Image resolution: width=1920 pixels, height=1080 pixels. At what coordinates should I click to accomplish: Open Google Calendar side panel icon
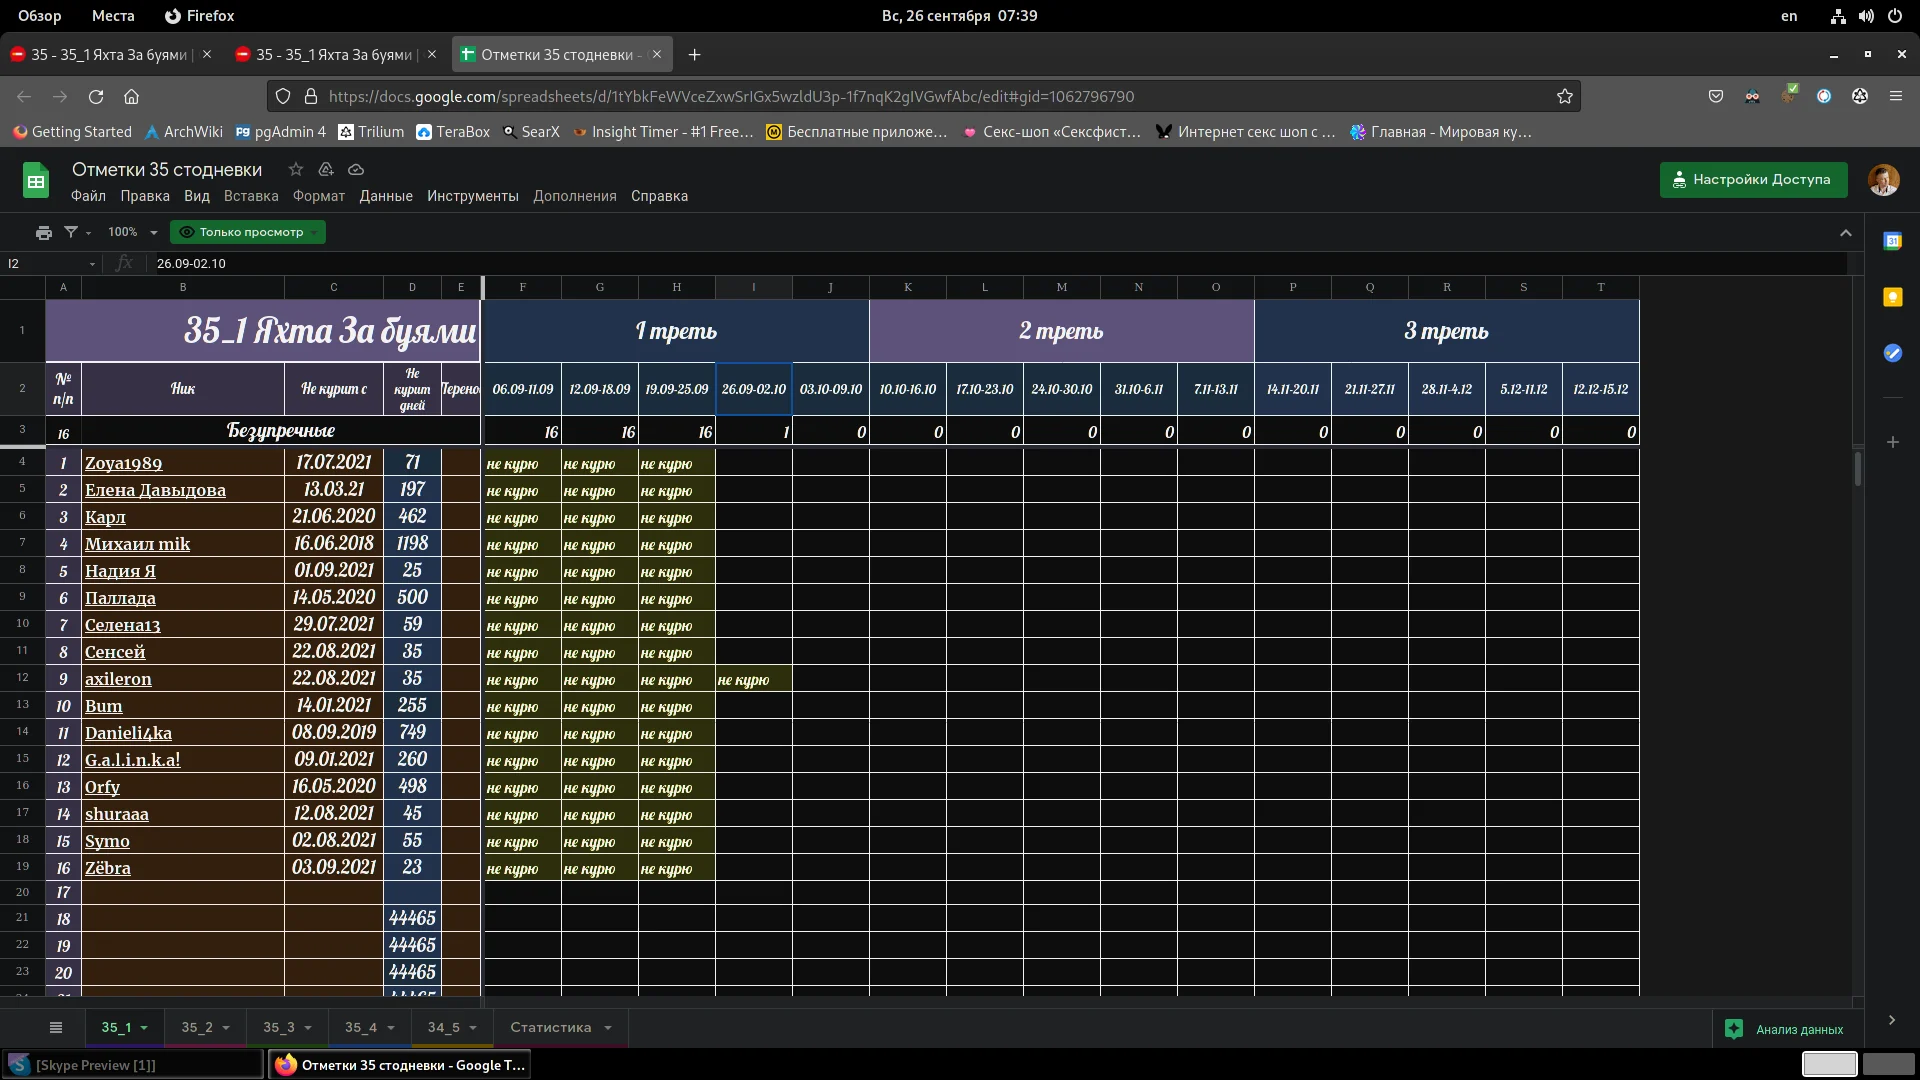tap(1892, 241)
